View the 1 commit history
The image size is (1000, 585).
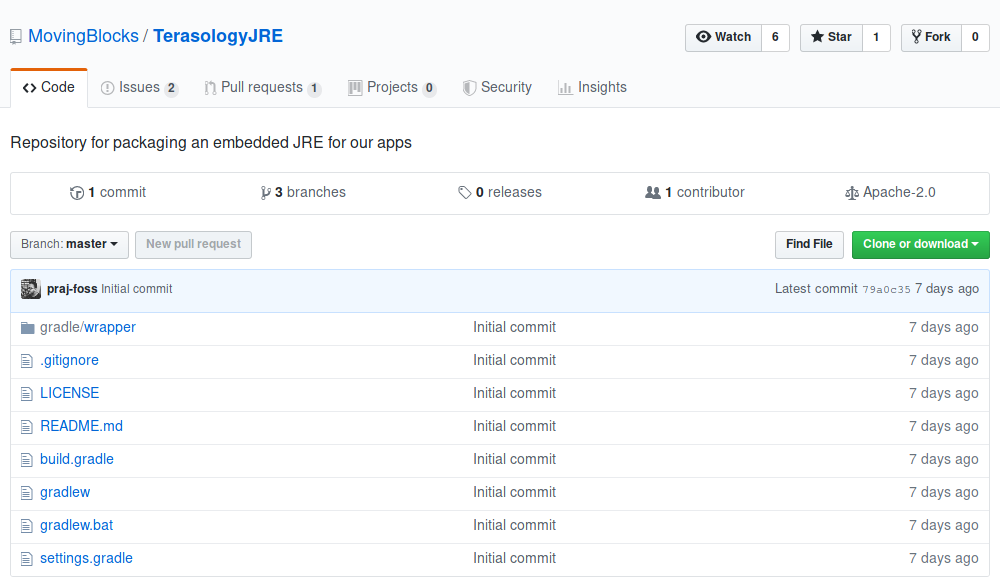click(108, 193)
